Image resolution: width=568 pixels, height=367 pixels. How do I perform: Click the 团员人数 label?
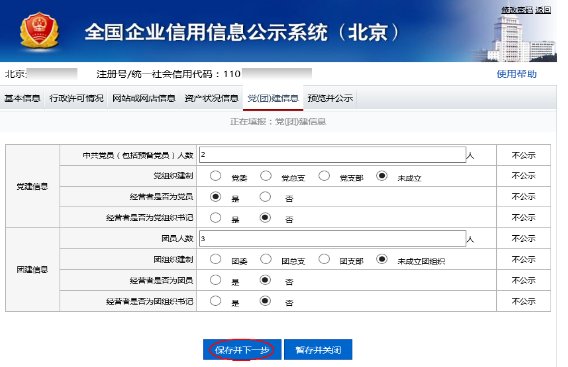(x=178, y=238)
